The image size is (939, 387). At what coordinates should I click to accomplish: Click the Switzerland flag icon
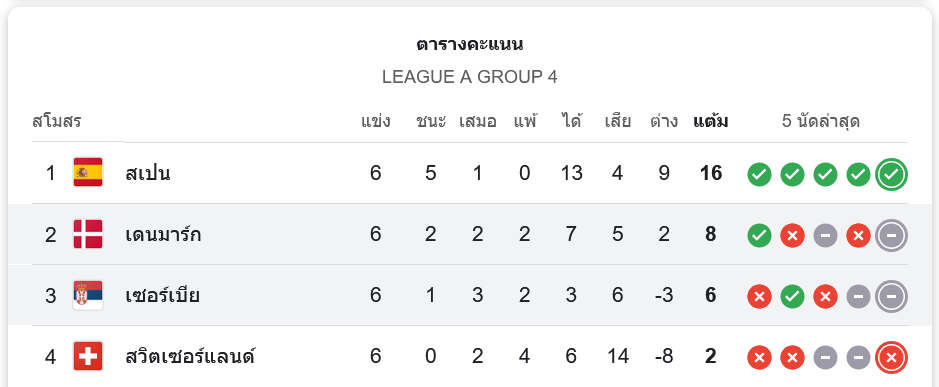coord(88,356)
